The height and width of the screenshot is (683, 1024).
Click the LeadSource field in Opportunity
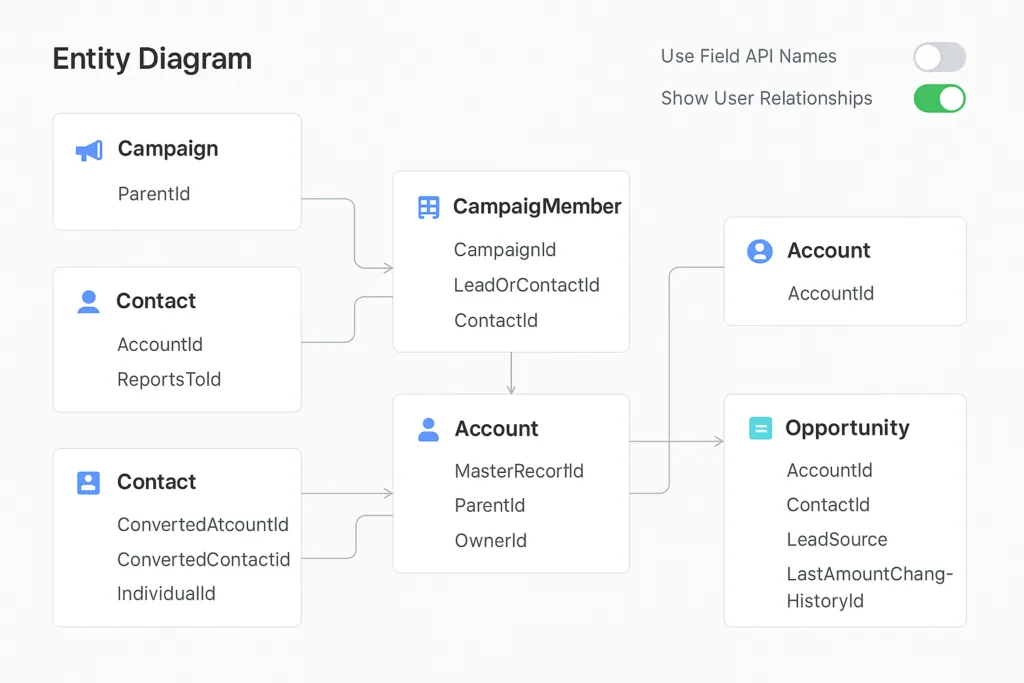[837, 539]
